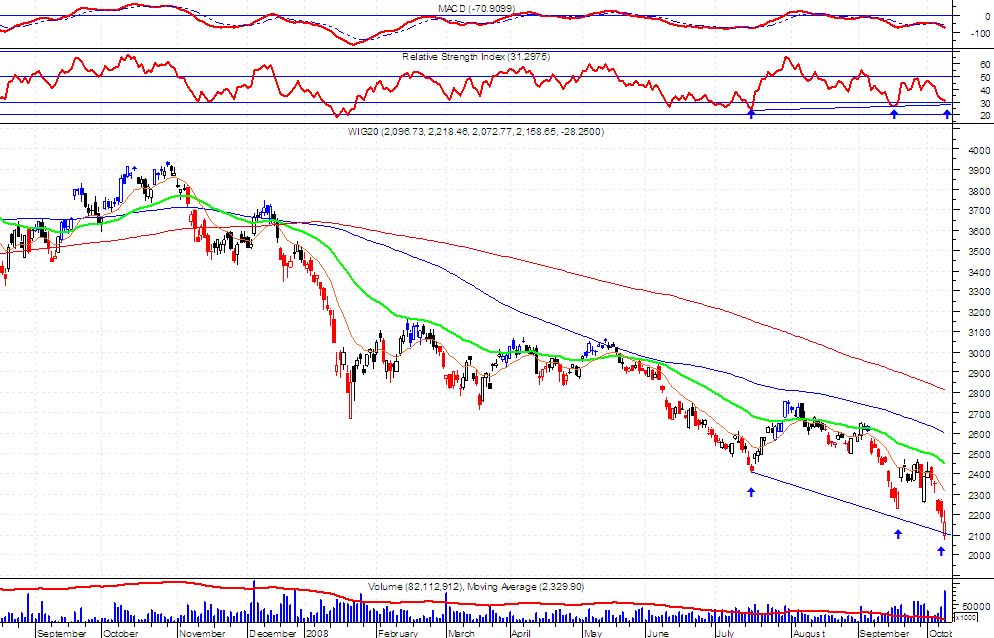This screenshot has height=638, width=994.
Task: Click the 4000 price axis label
Action: click(979, 150)
